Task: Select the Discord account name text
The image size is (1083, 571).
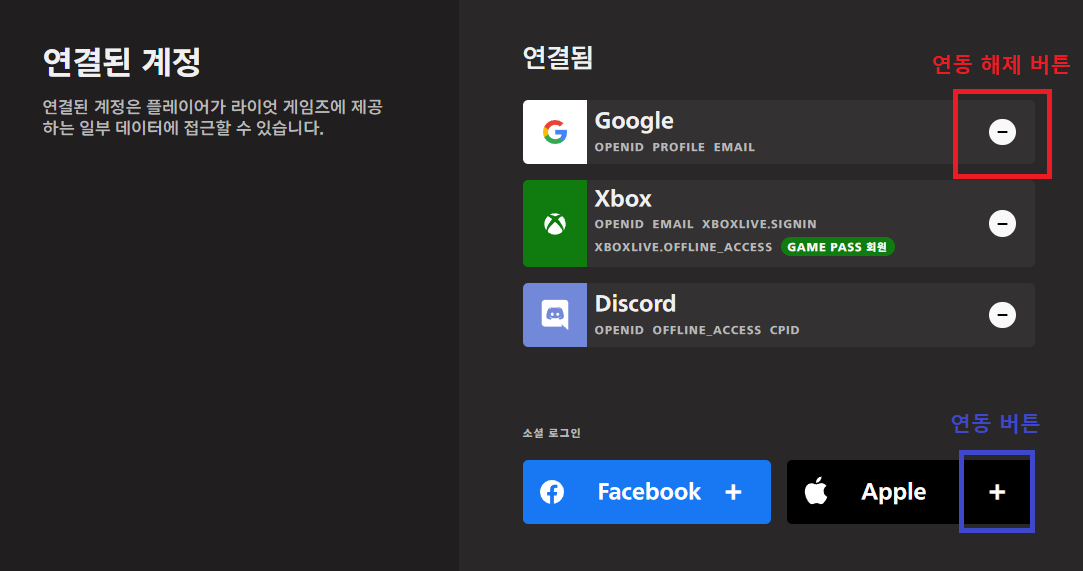Action: tap(635, 304)
